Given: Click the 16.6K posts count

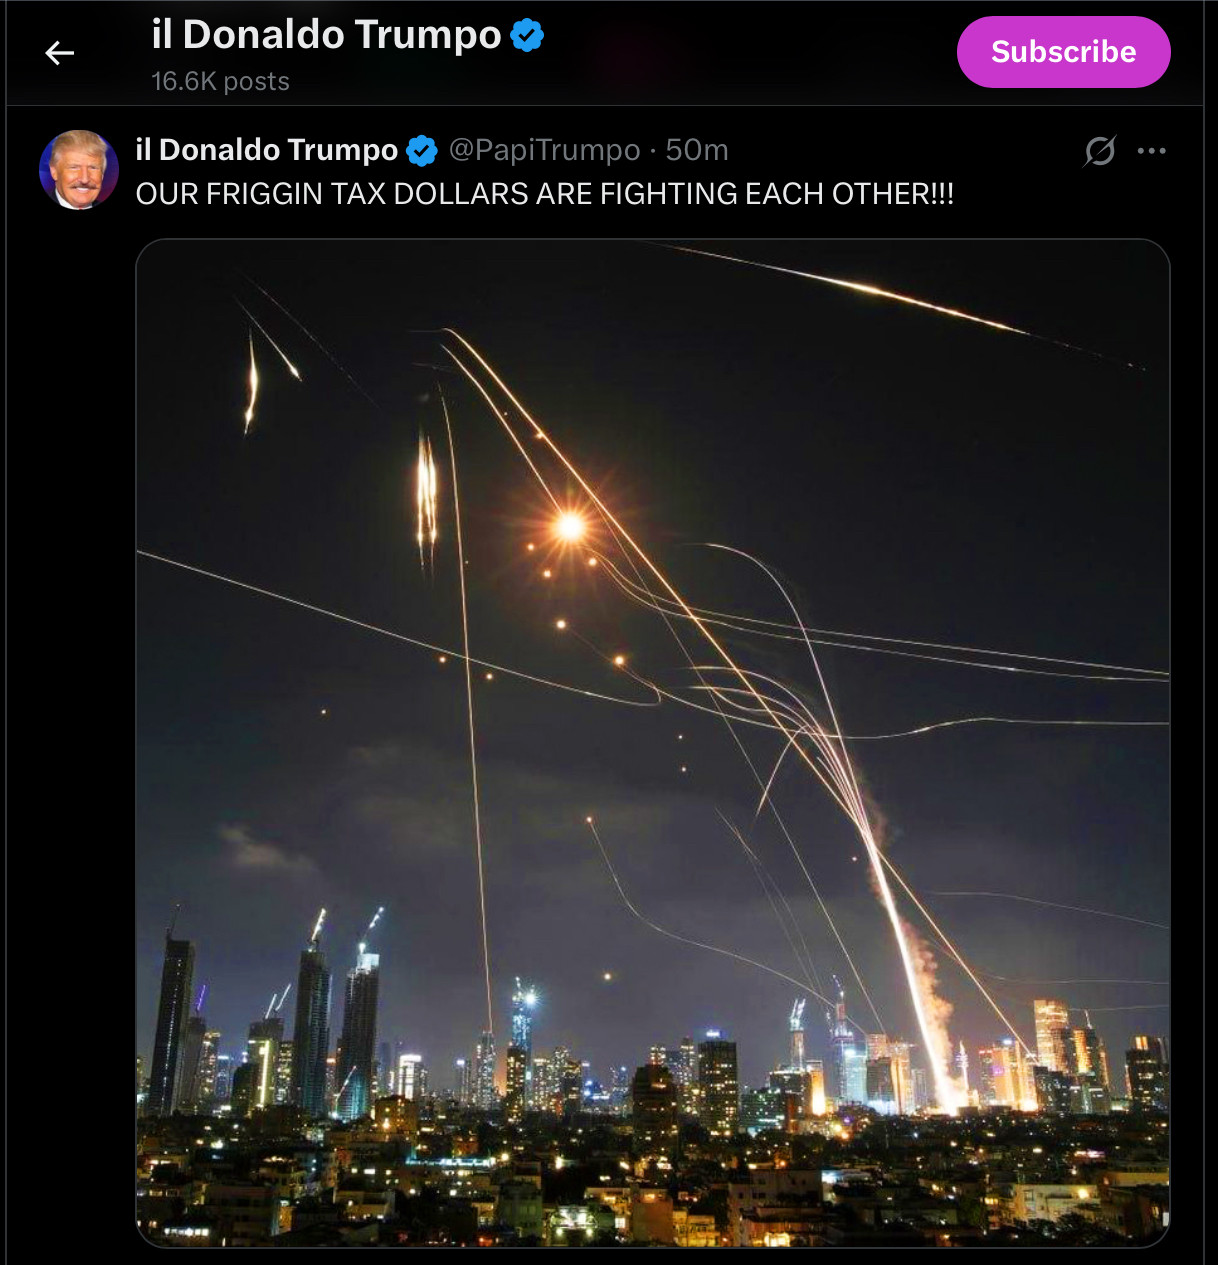Looking at the screenshot, I should tap(220, 81).
